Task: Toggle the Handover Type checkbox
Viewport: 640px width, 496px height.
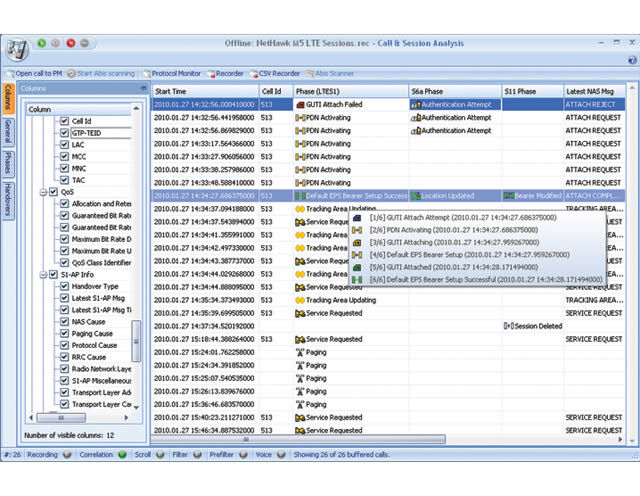Action: pyautogui.click(x=64, y=287)
